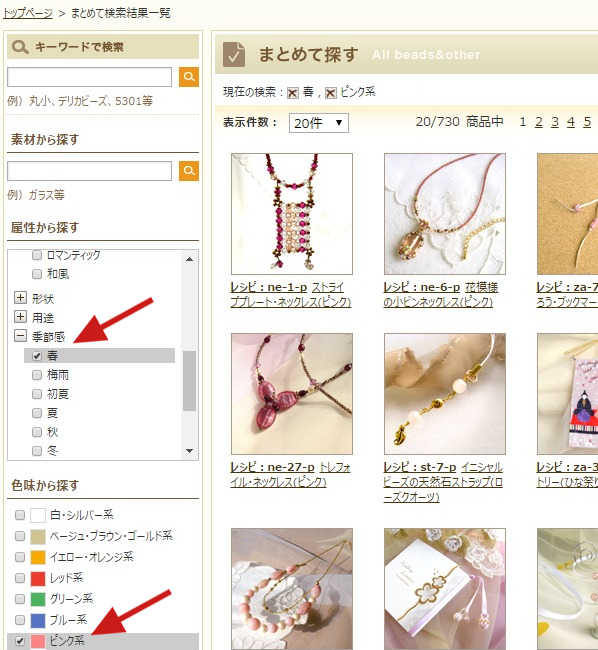This screenshot has height=650, width=598.
Task: Click the orange material search button
Action: click(189, 171)
